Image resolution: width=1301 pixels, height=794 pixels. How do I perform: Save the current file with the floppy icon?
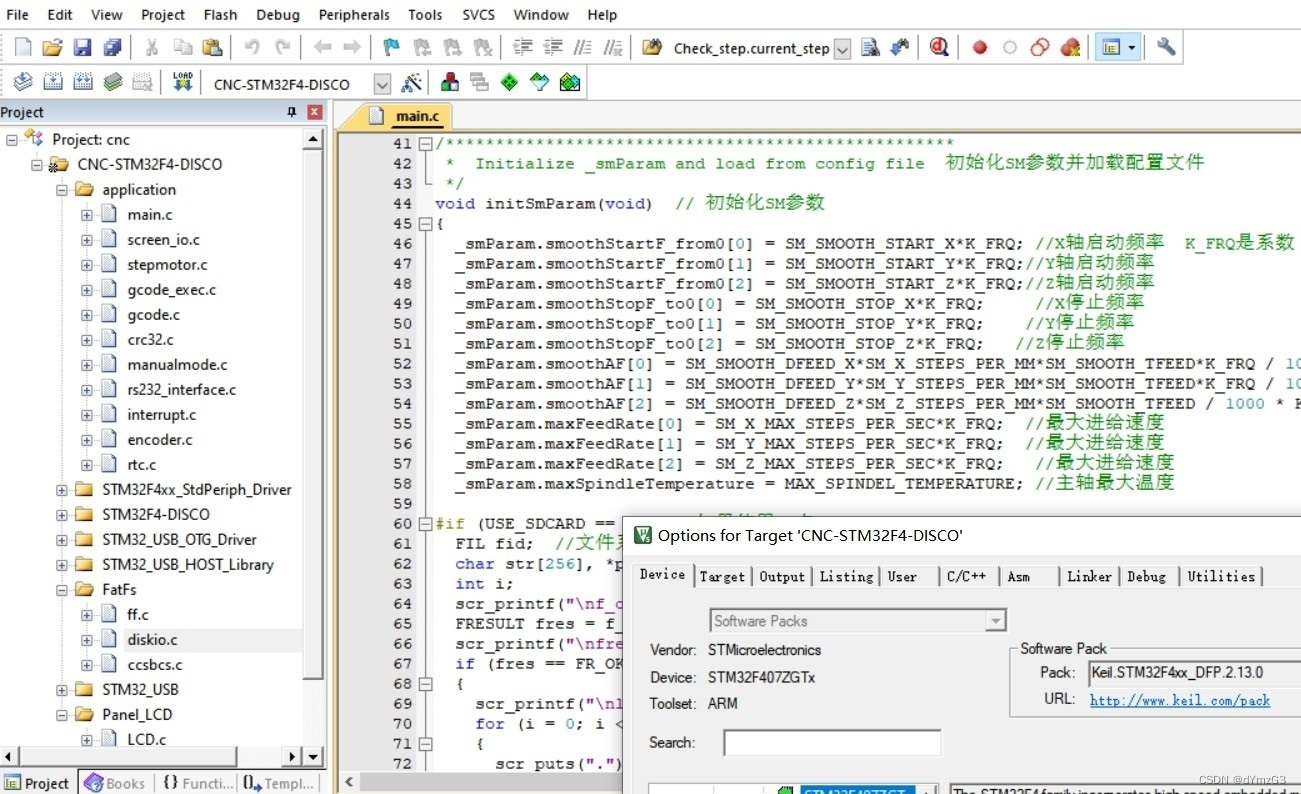click(82, 47)
